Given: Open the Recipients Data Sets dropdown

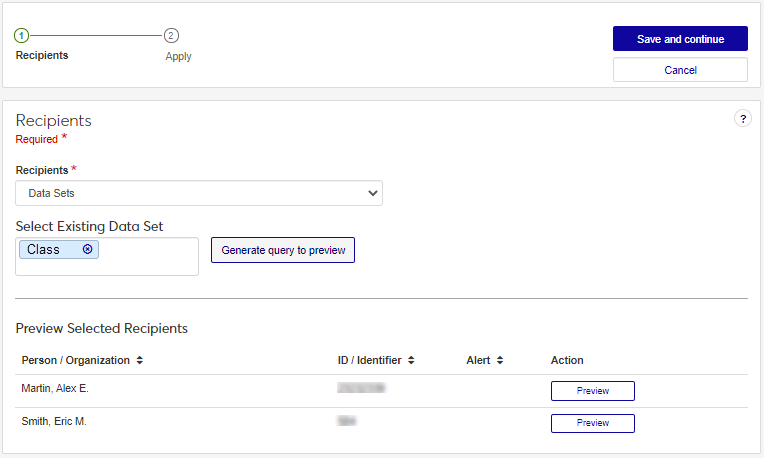Looking at the screenshot, I should (199, 193).
